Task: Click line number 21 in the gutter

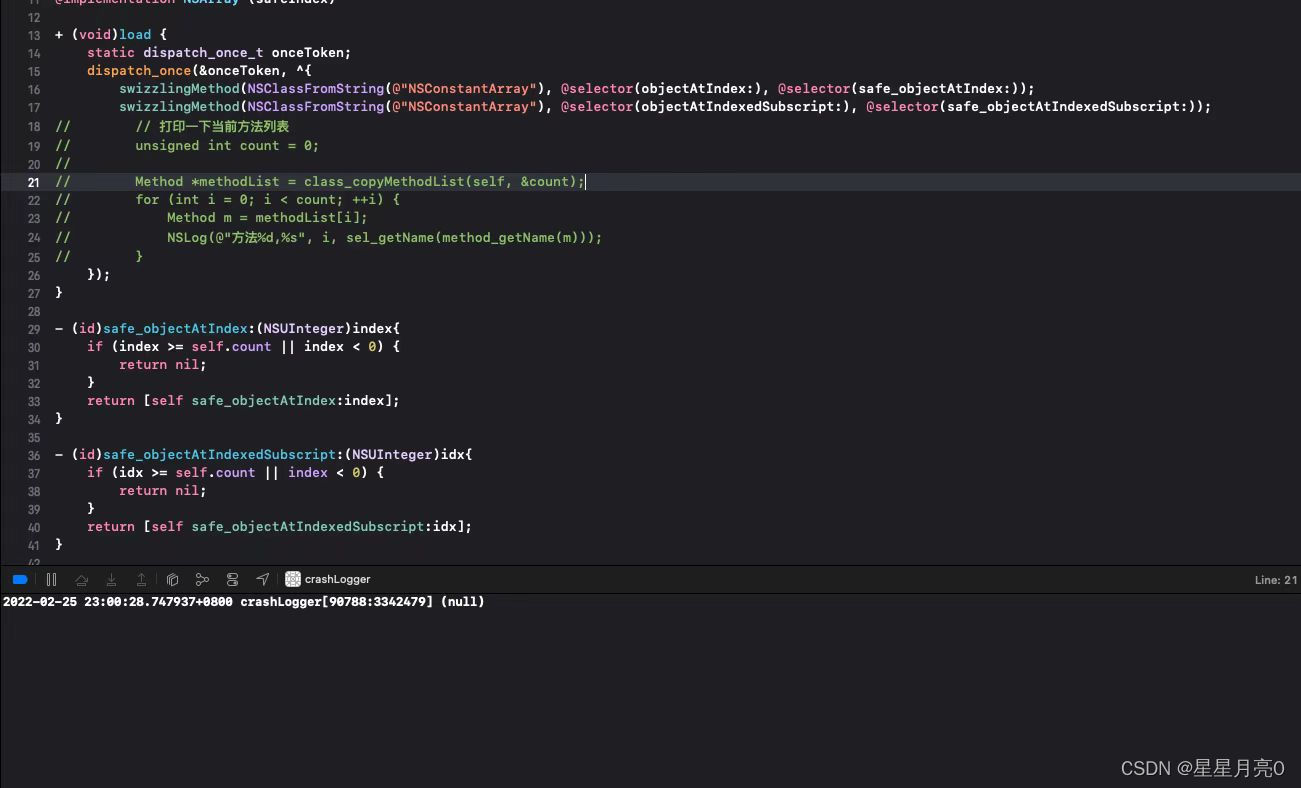Action: [x=34, y=182]
